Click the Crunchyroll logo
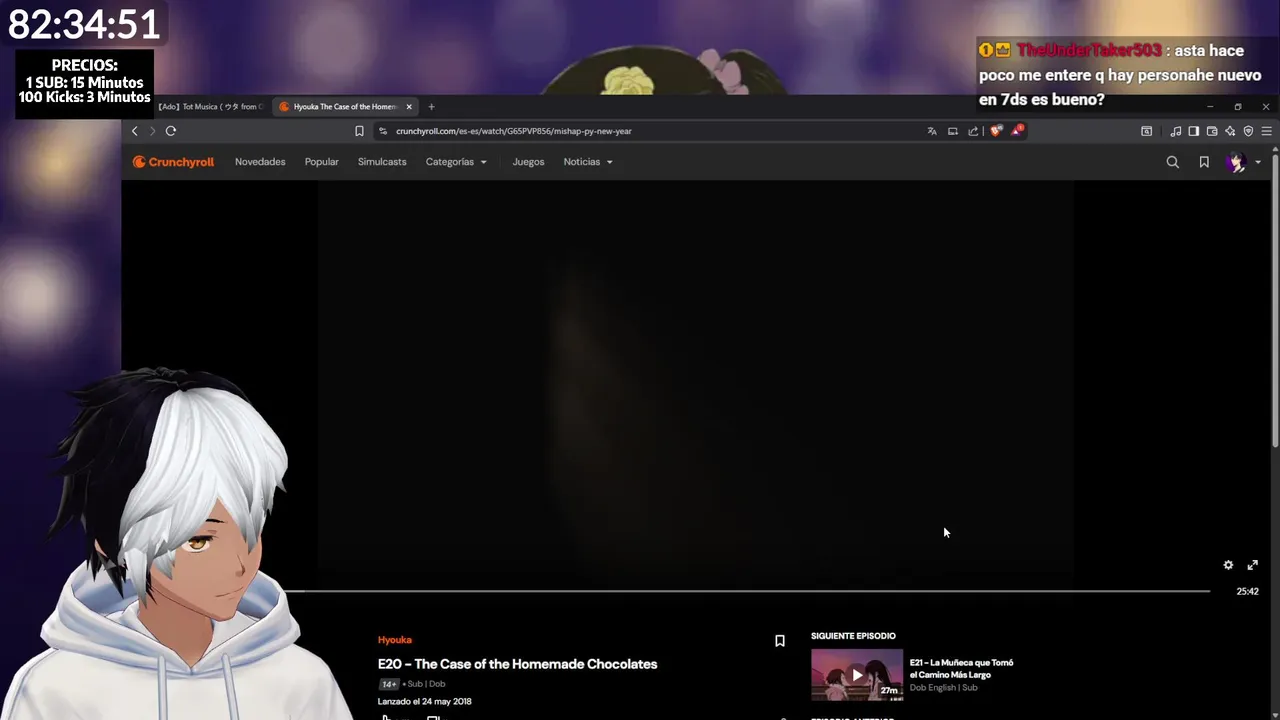The image size is (1280, 720). [173, 162]
